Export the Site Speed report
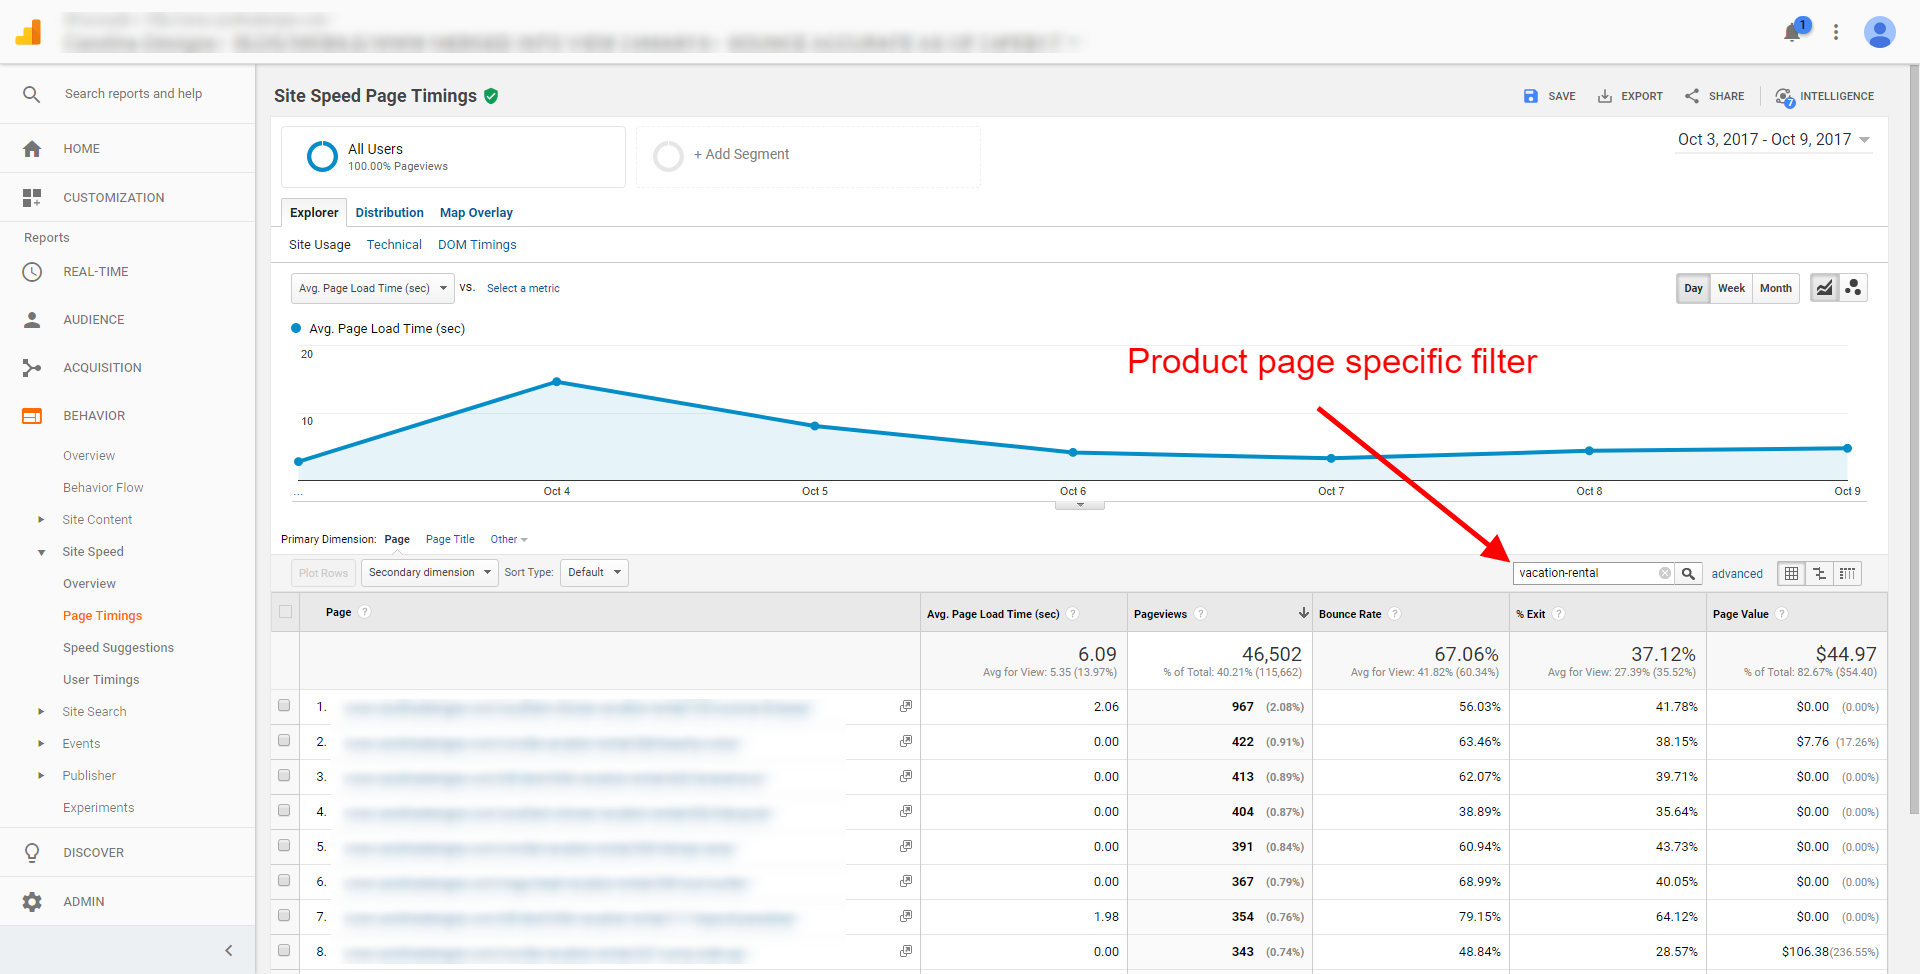The height and width of the screenshot is (974, 1920). pos(1630,96)
